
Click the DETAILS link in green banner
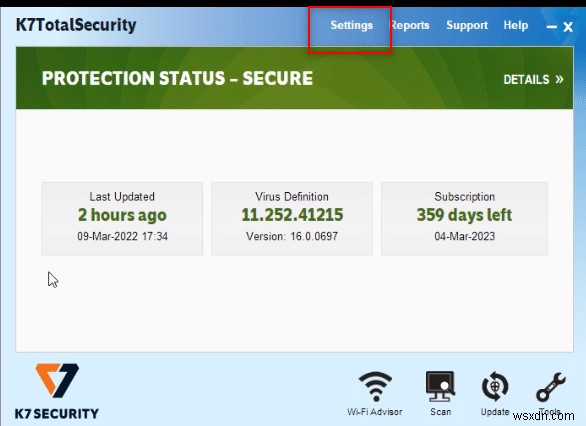pos(526,80)
